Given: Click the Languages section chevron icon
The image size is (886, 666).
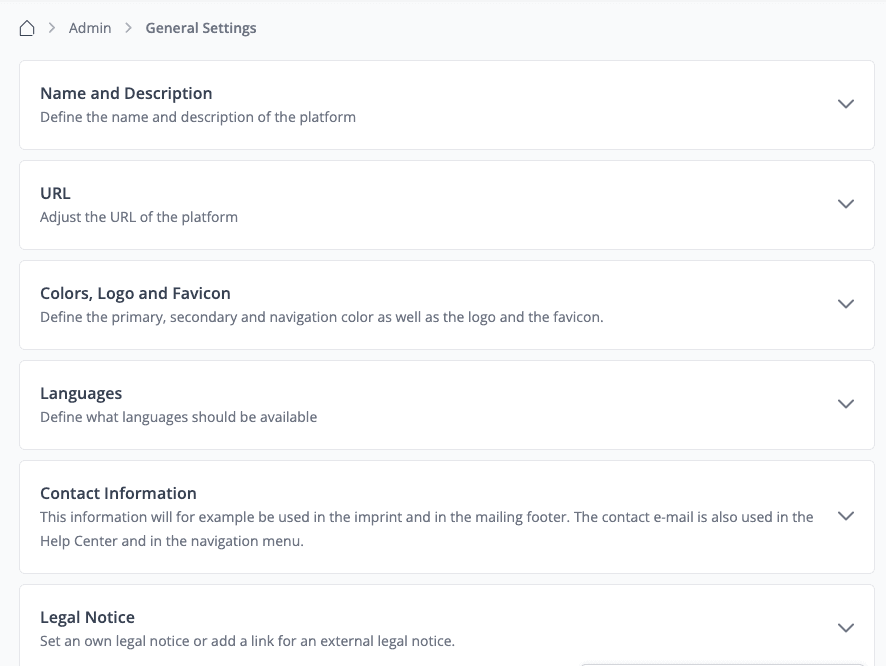Looking at the screenshot, I should [846, 404].
